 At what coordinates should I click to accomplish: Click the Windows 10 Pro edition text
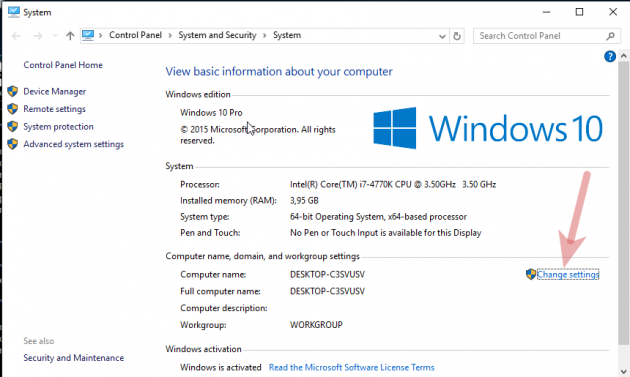(211, 113)
